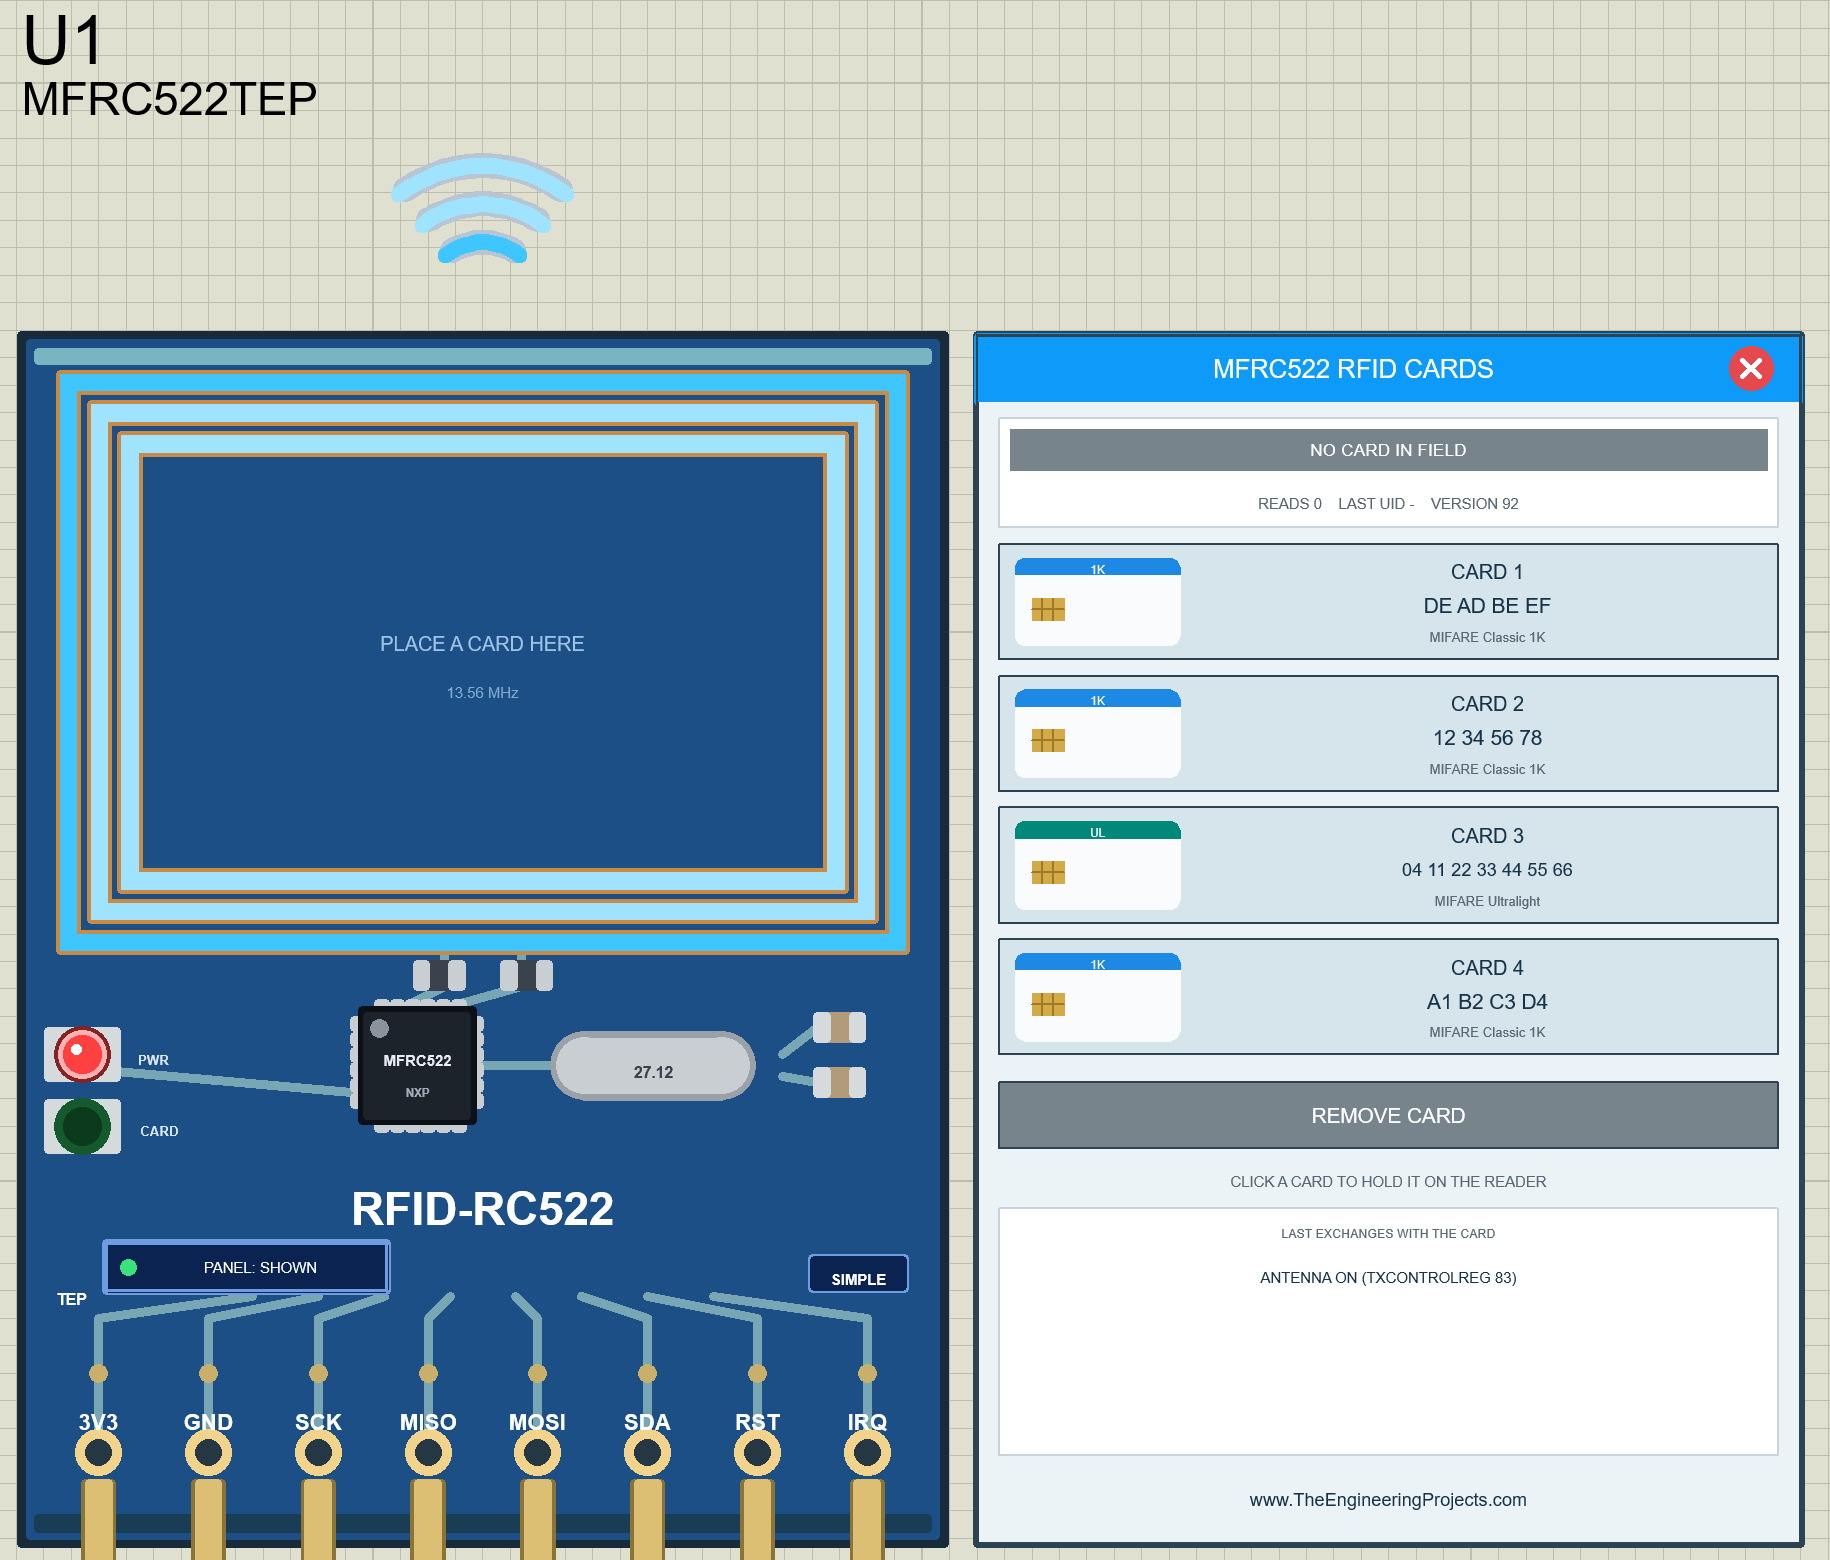Select Card 1 with UID DE AD BE EF
The height and width of the screenshot is (1560, 1830).
tap(1388, 602)
